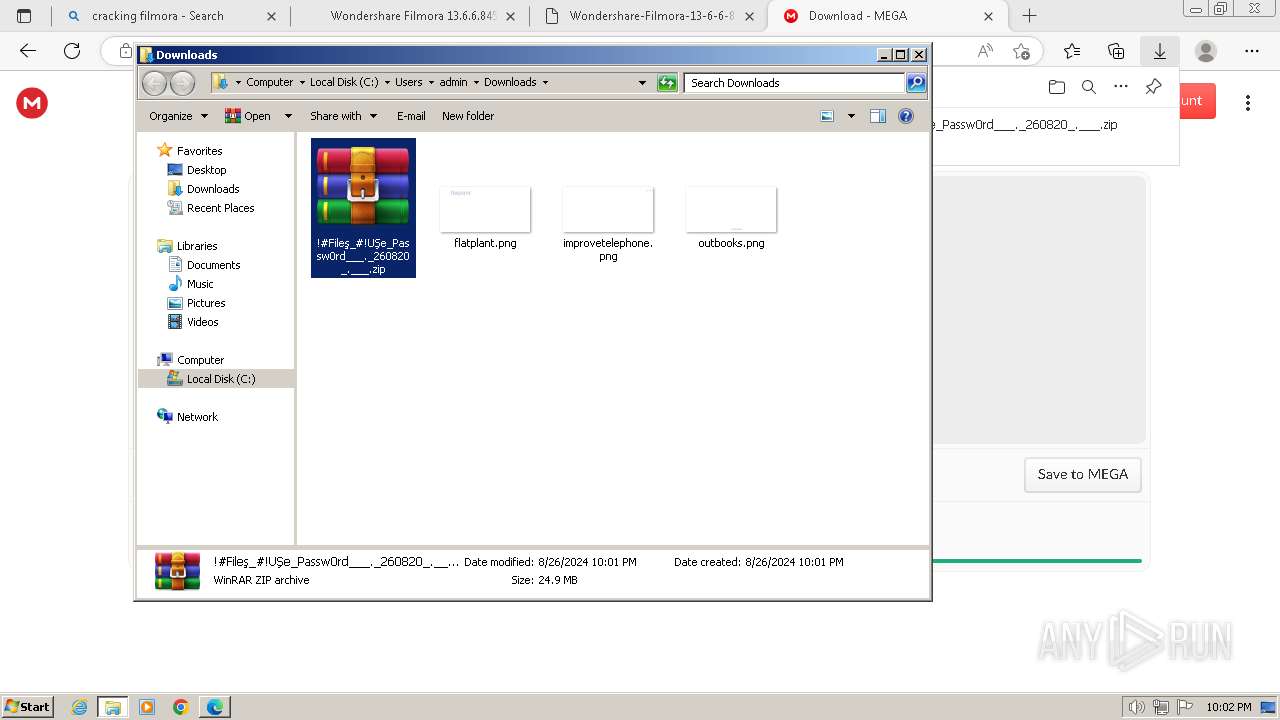Image resolution: width=1280 pixels, height=720 pixels.
Task: Select outbooks.png file
Action: click(x=731, y=218)
